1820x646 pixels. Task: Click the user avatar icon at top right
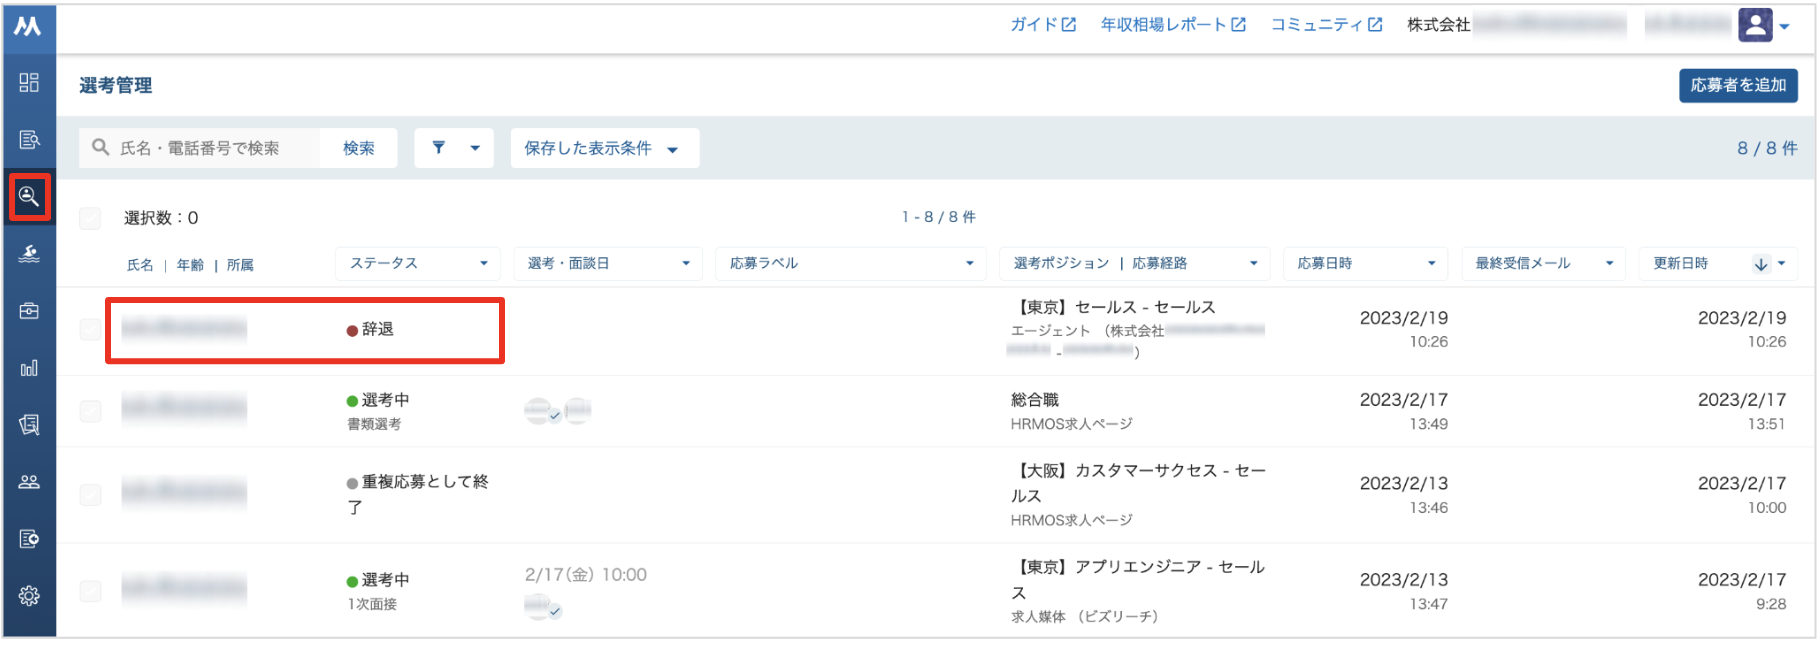[1755, 25]
